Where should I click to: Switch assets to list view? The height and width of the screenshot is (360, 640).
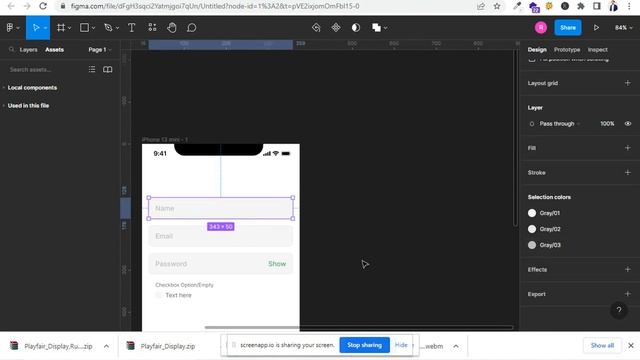92,69
